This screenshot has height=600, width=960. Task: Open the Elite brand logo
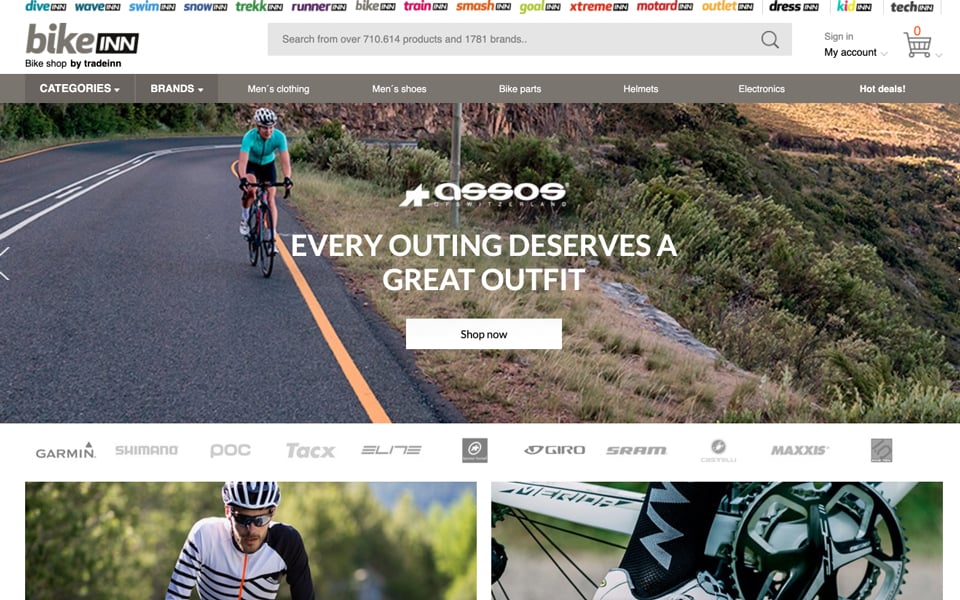[x=391, y=451]
